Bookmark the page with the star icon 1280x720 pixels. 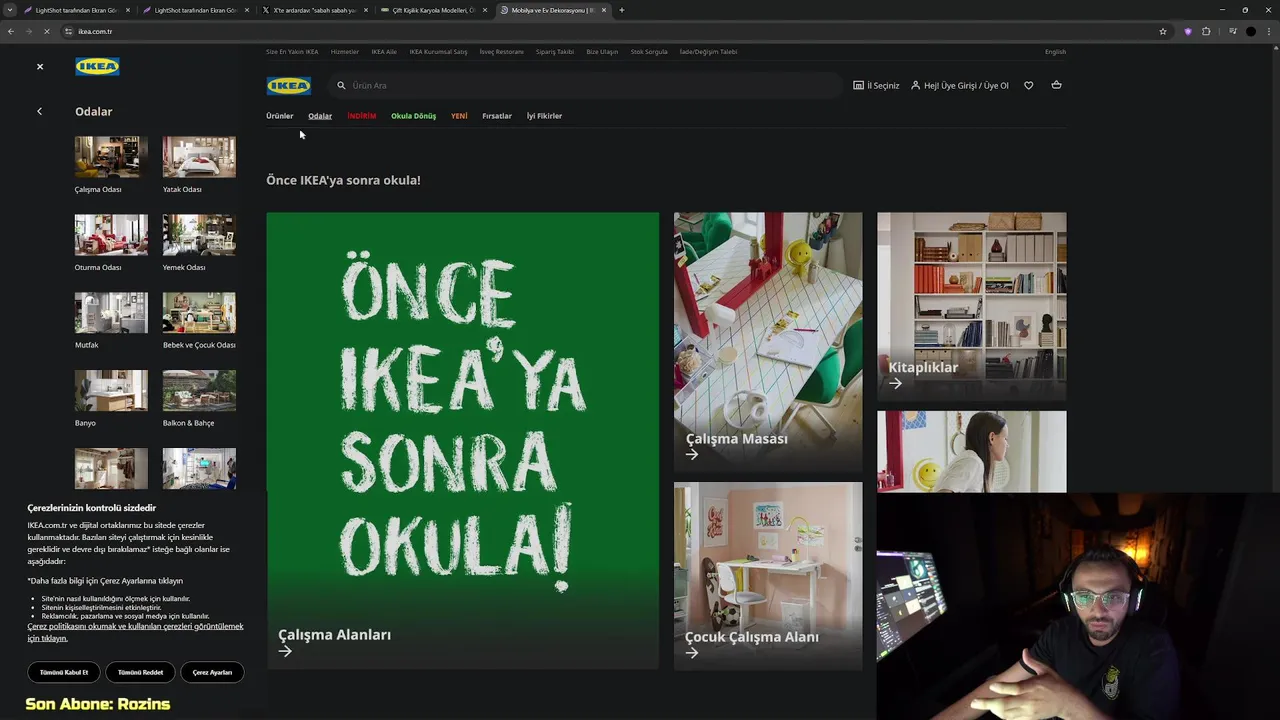click(1163, 31)
